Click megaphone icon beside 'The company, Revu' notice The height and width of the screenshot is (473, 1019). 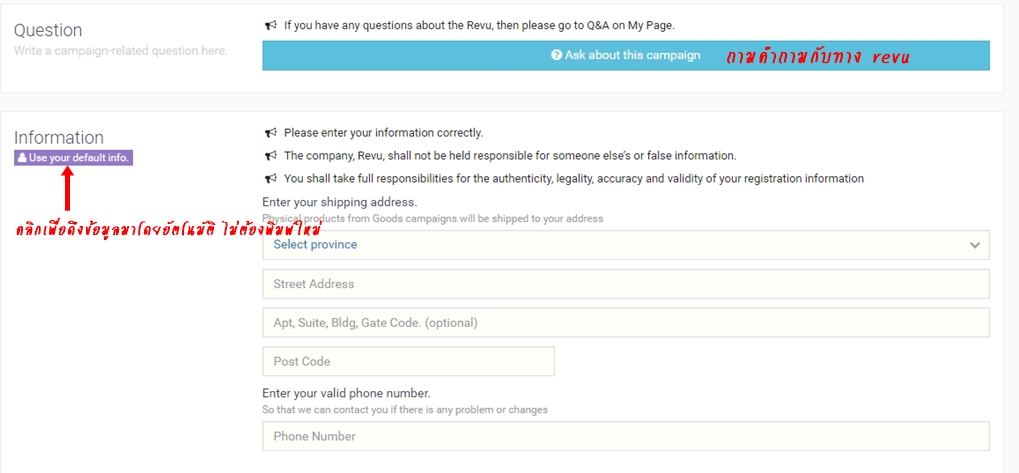(x=271, y=156)
